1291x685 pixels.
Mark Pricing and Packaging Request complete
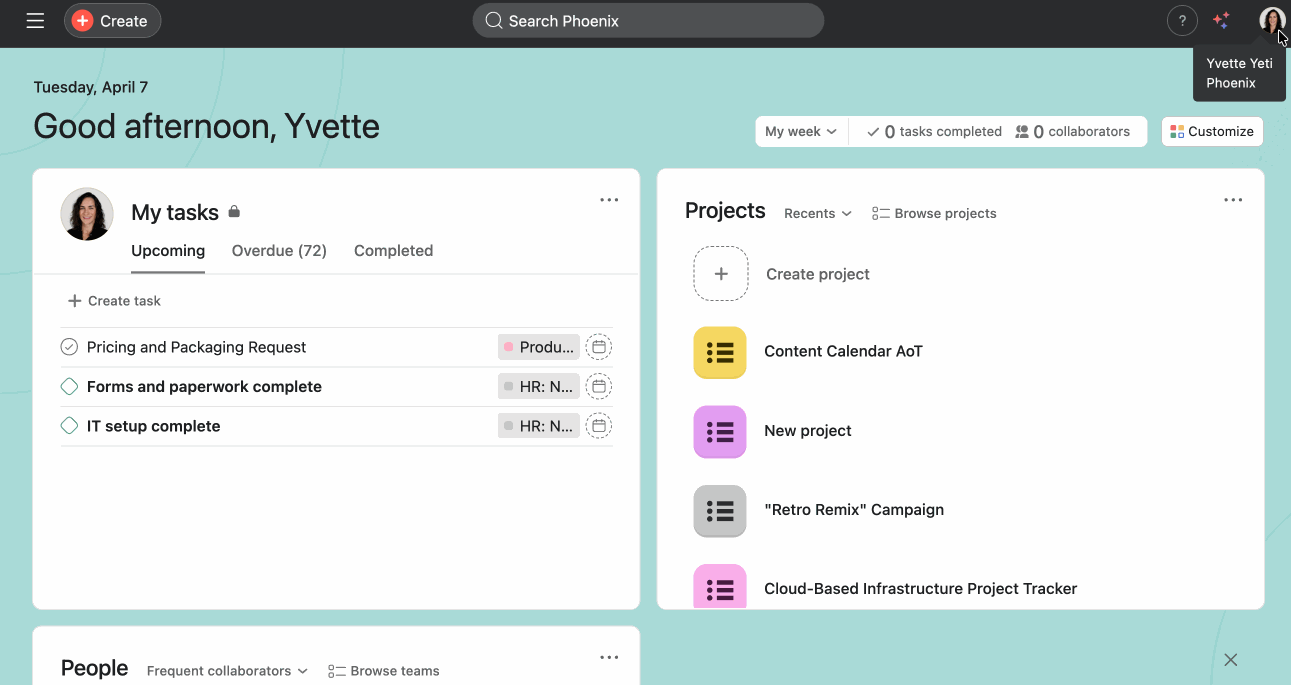point(69,347)
